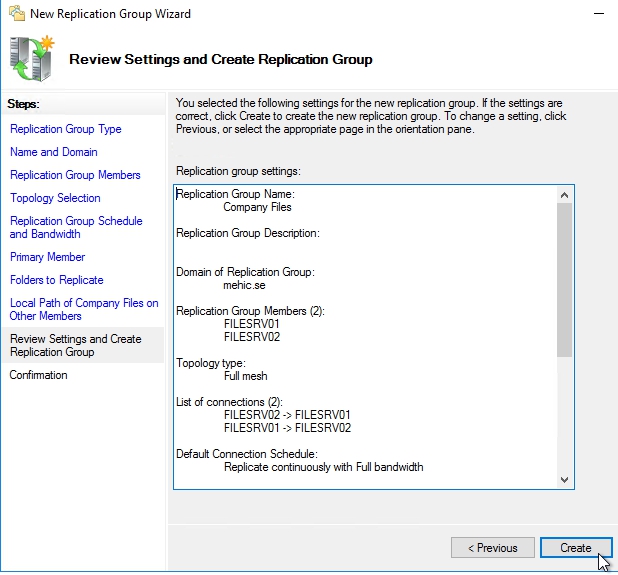Screen dimensions: 618x575
Task: Navigate to Primary Member step
Action: click(47, 257)
